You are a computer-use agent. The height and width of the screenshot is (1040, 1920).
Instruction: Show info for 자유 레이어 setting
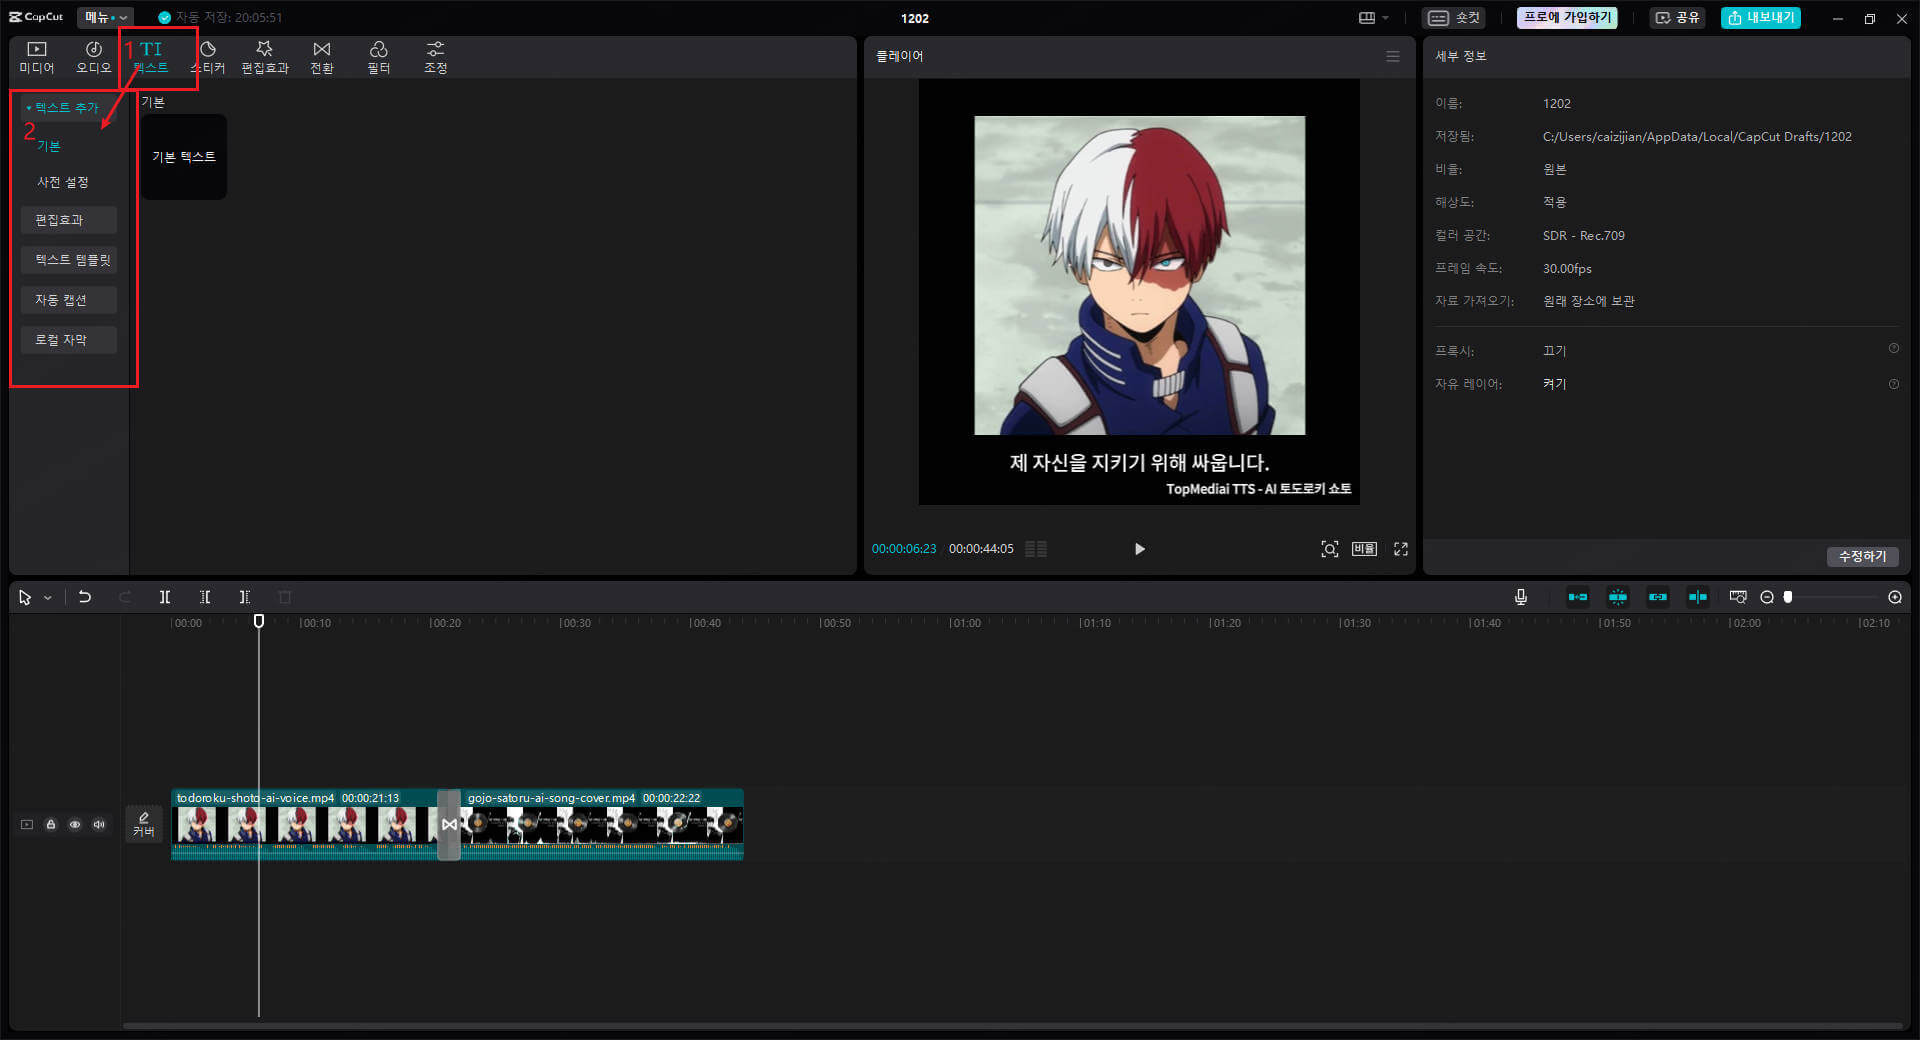(1894, 384)
